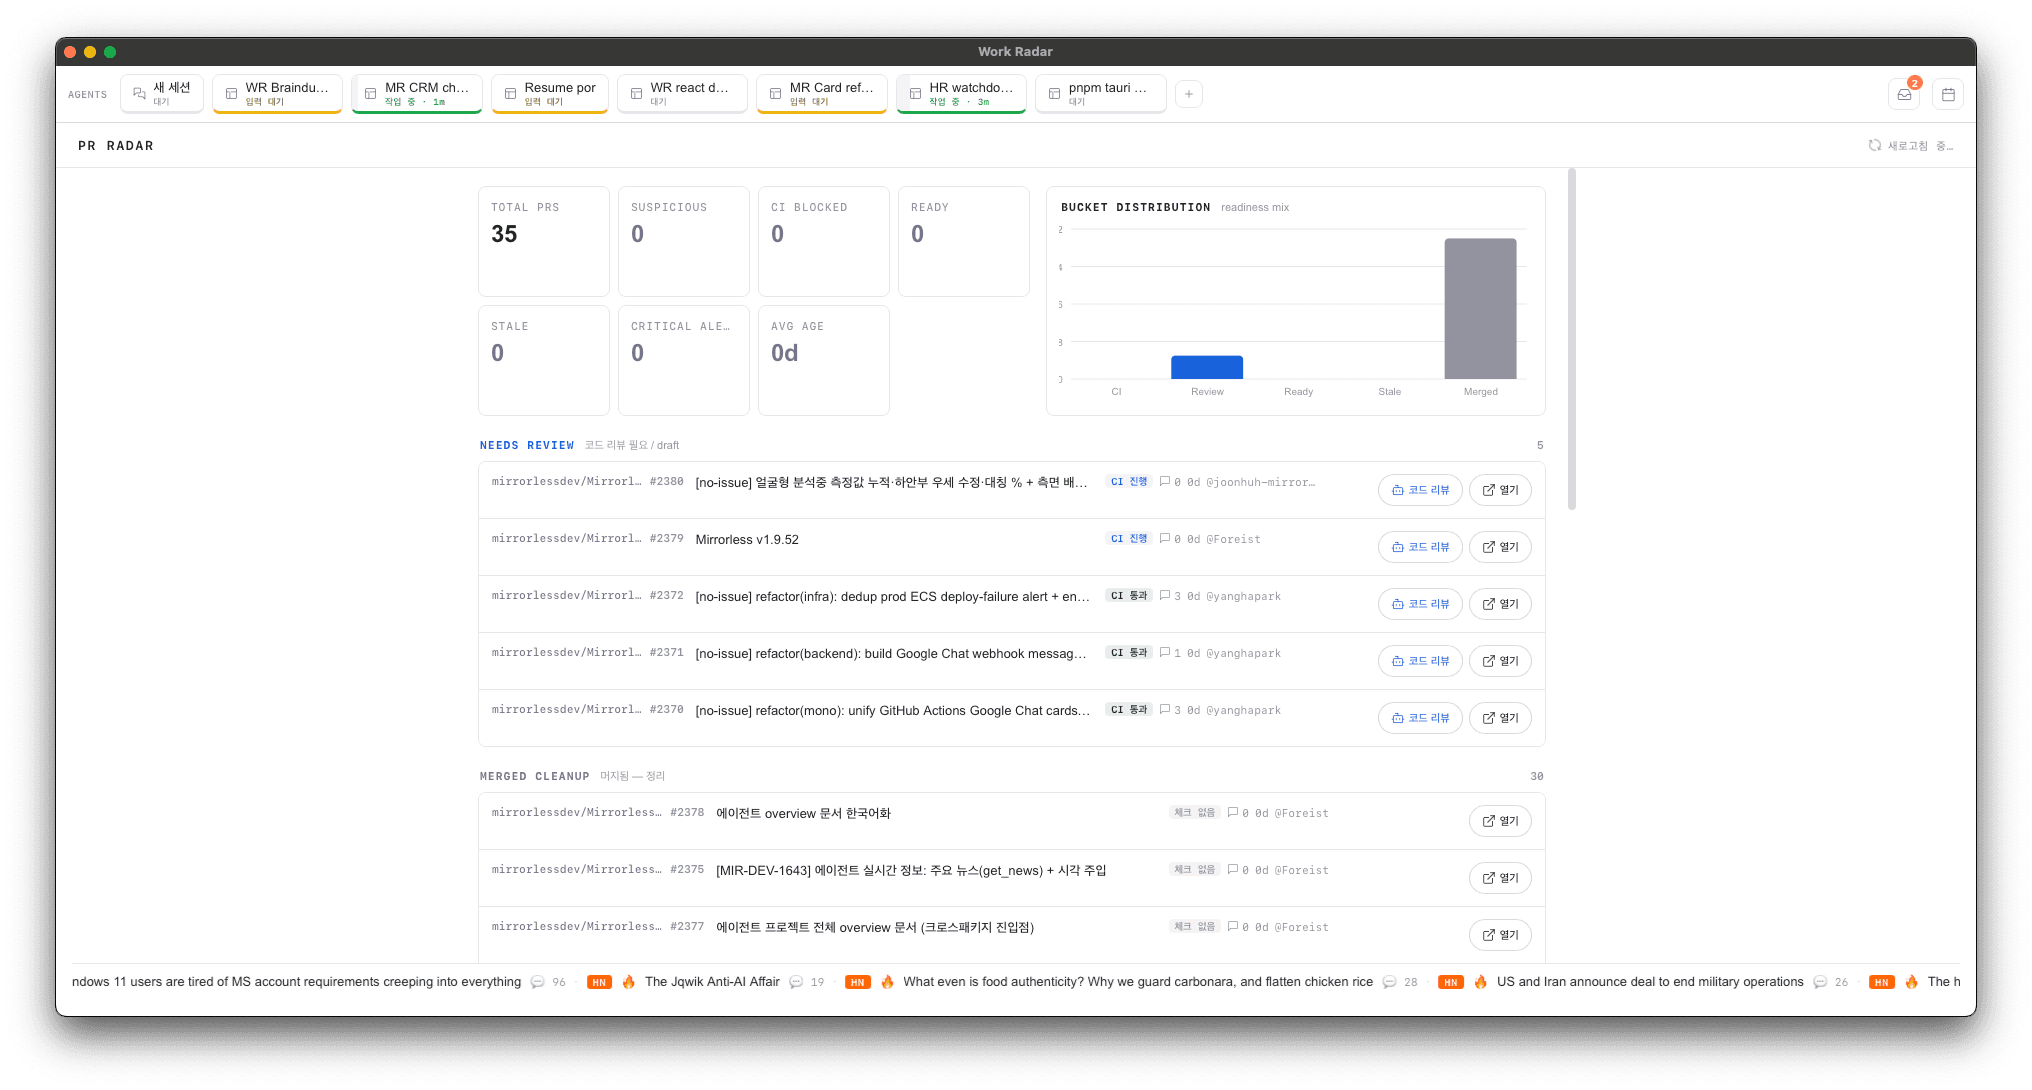Click the vertical scrollbar of PR list

point(1572,339)
